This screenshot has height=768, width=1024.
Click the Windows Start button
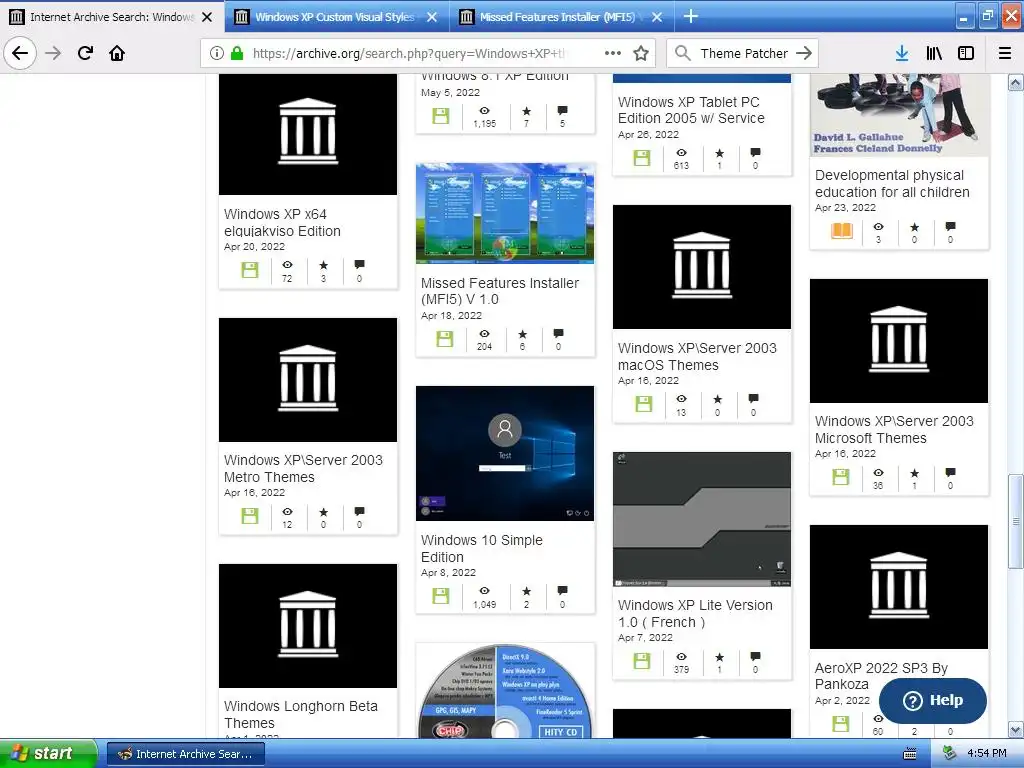click(x=46, y=754)
